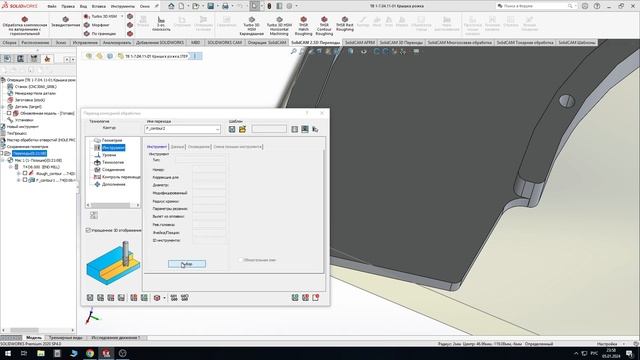Select Соединение in the operation dialog tree
The width and height of the screenshot is (640, 360).
point(113,169)
